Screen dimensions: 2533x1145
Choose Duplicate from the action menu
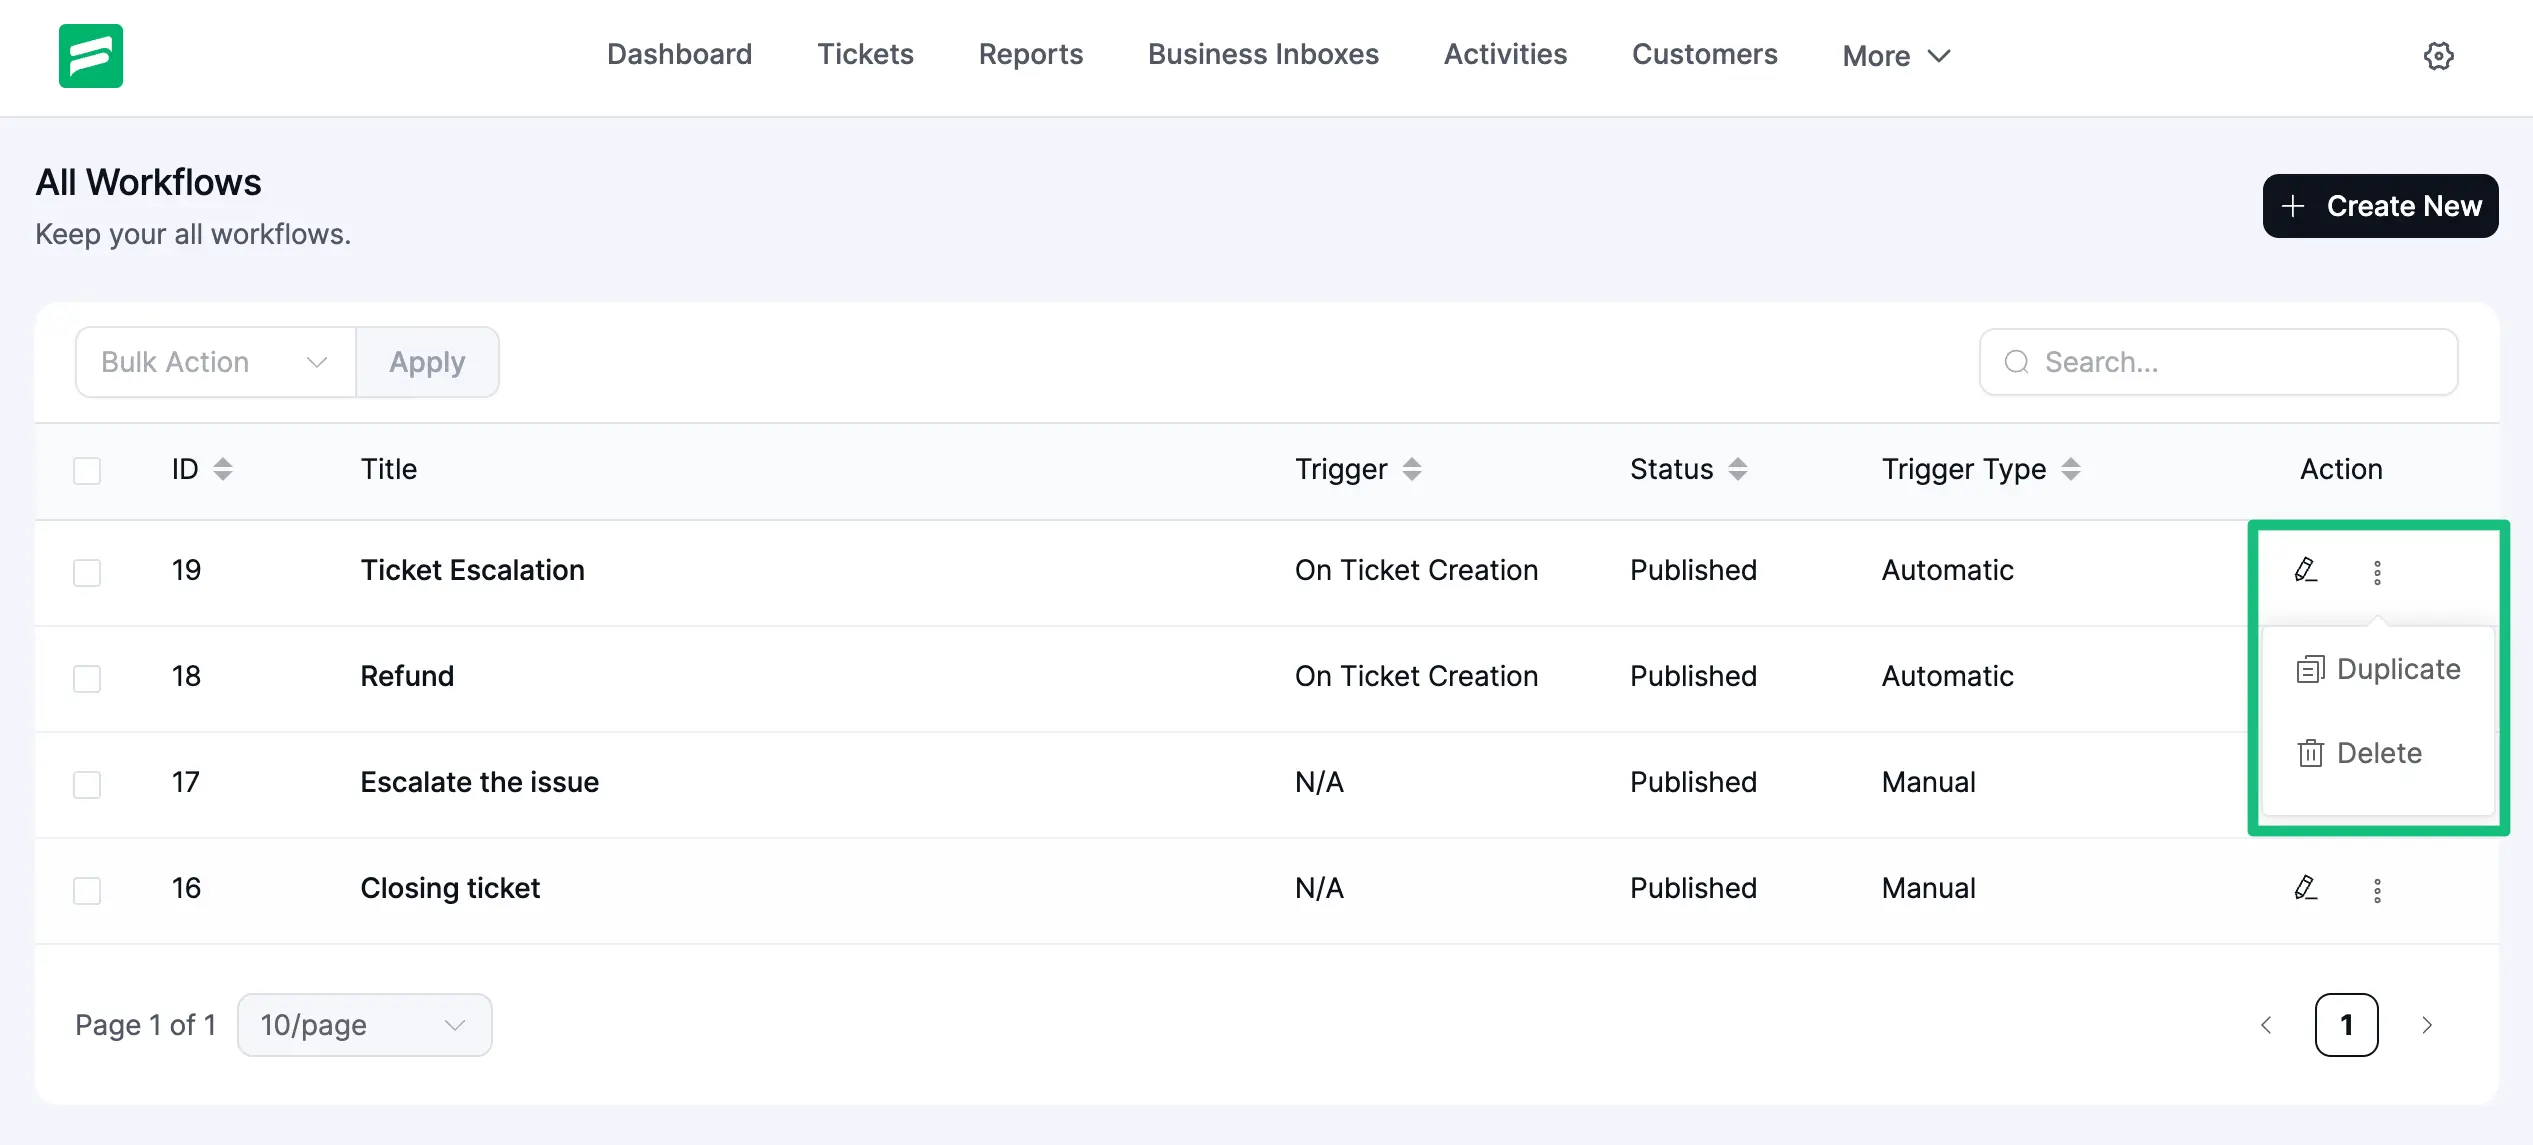point(2379,669)
